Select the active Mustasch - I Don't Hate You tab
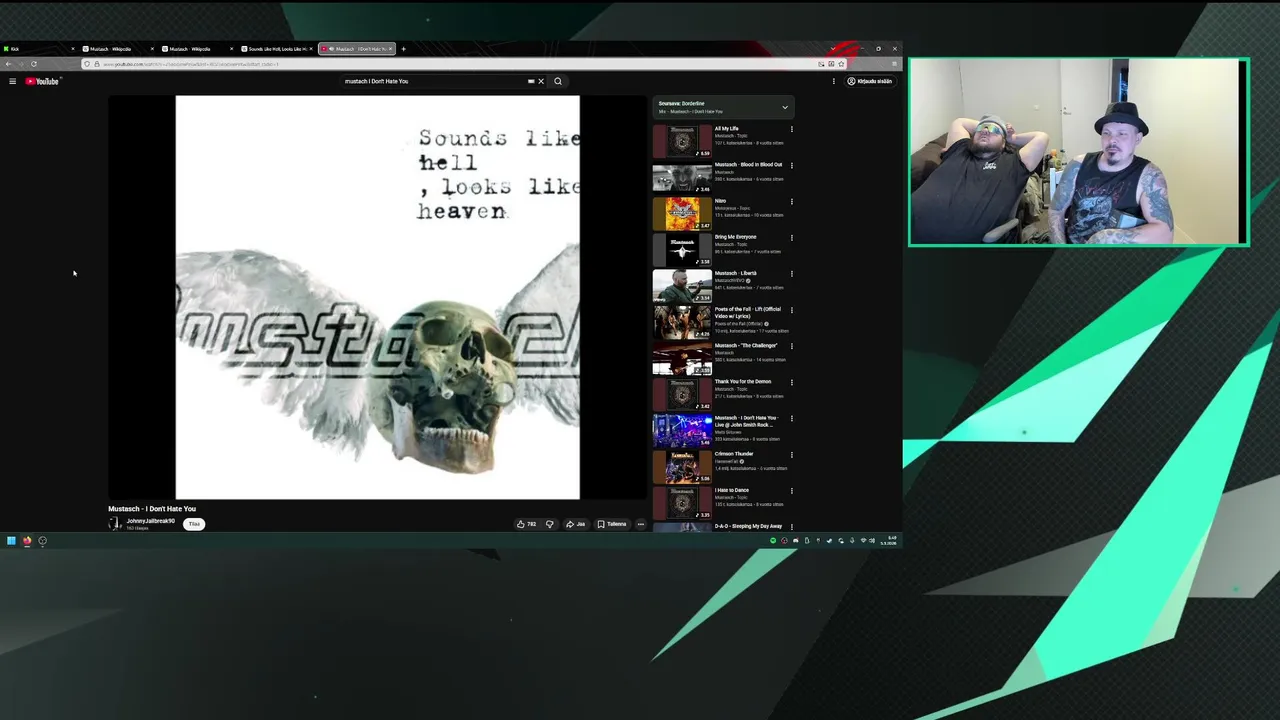 tap(357, 48)
